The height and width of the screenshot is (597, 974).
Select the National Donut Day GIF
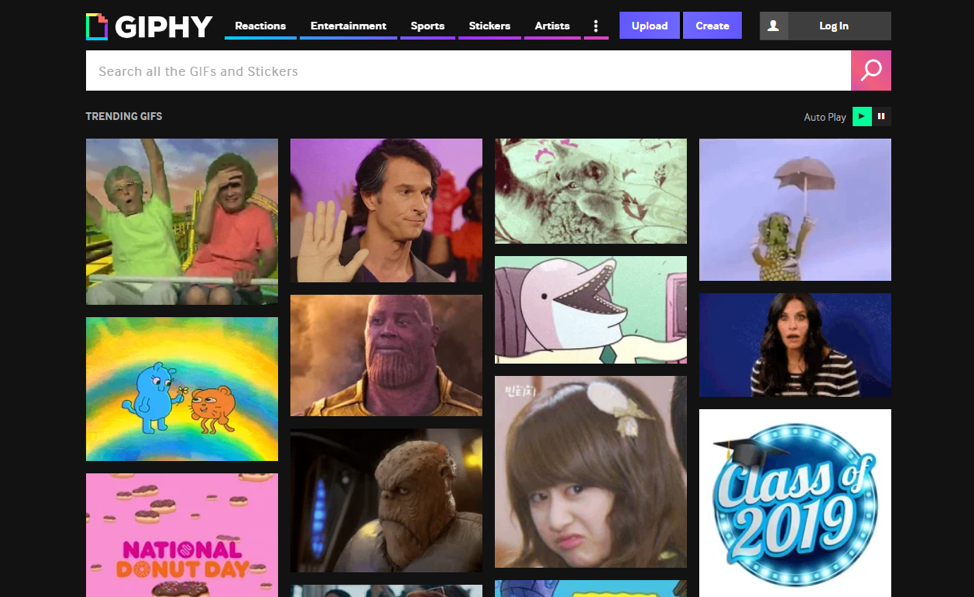(182, 535)
